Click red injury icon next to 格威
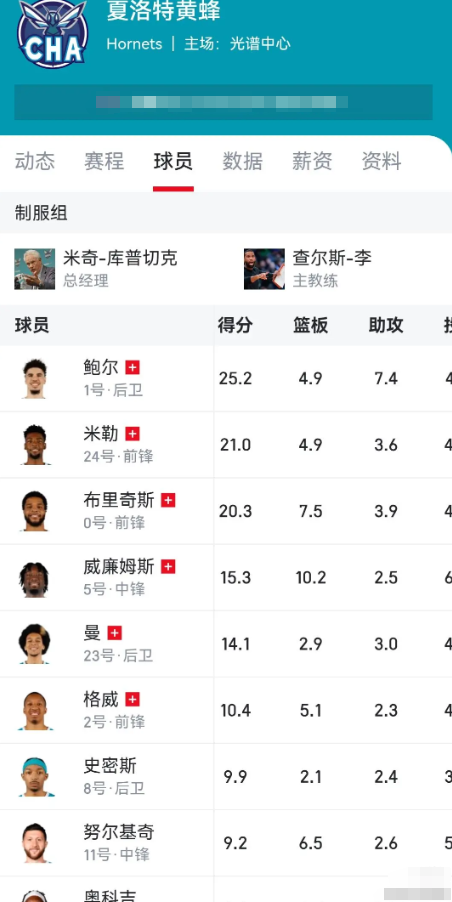 133,700
